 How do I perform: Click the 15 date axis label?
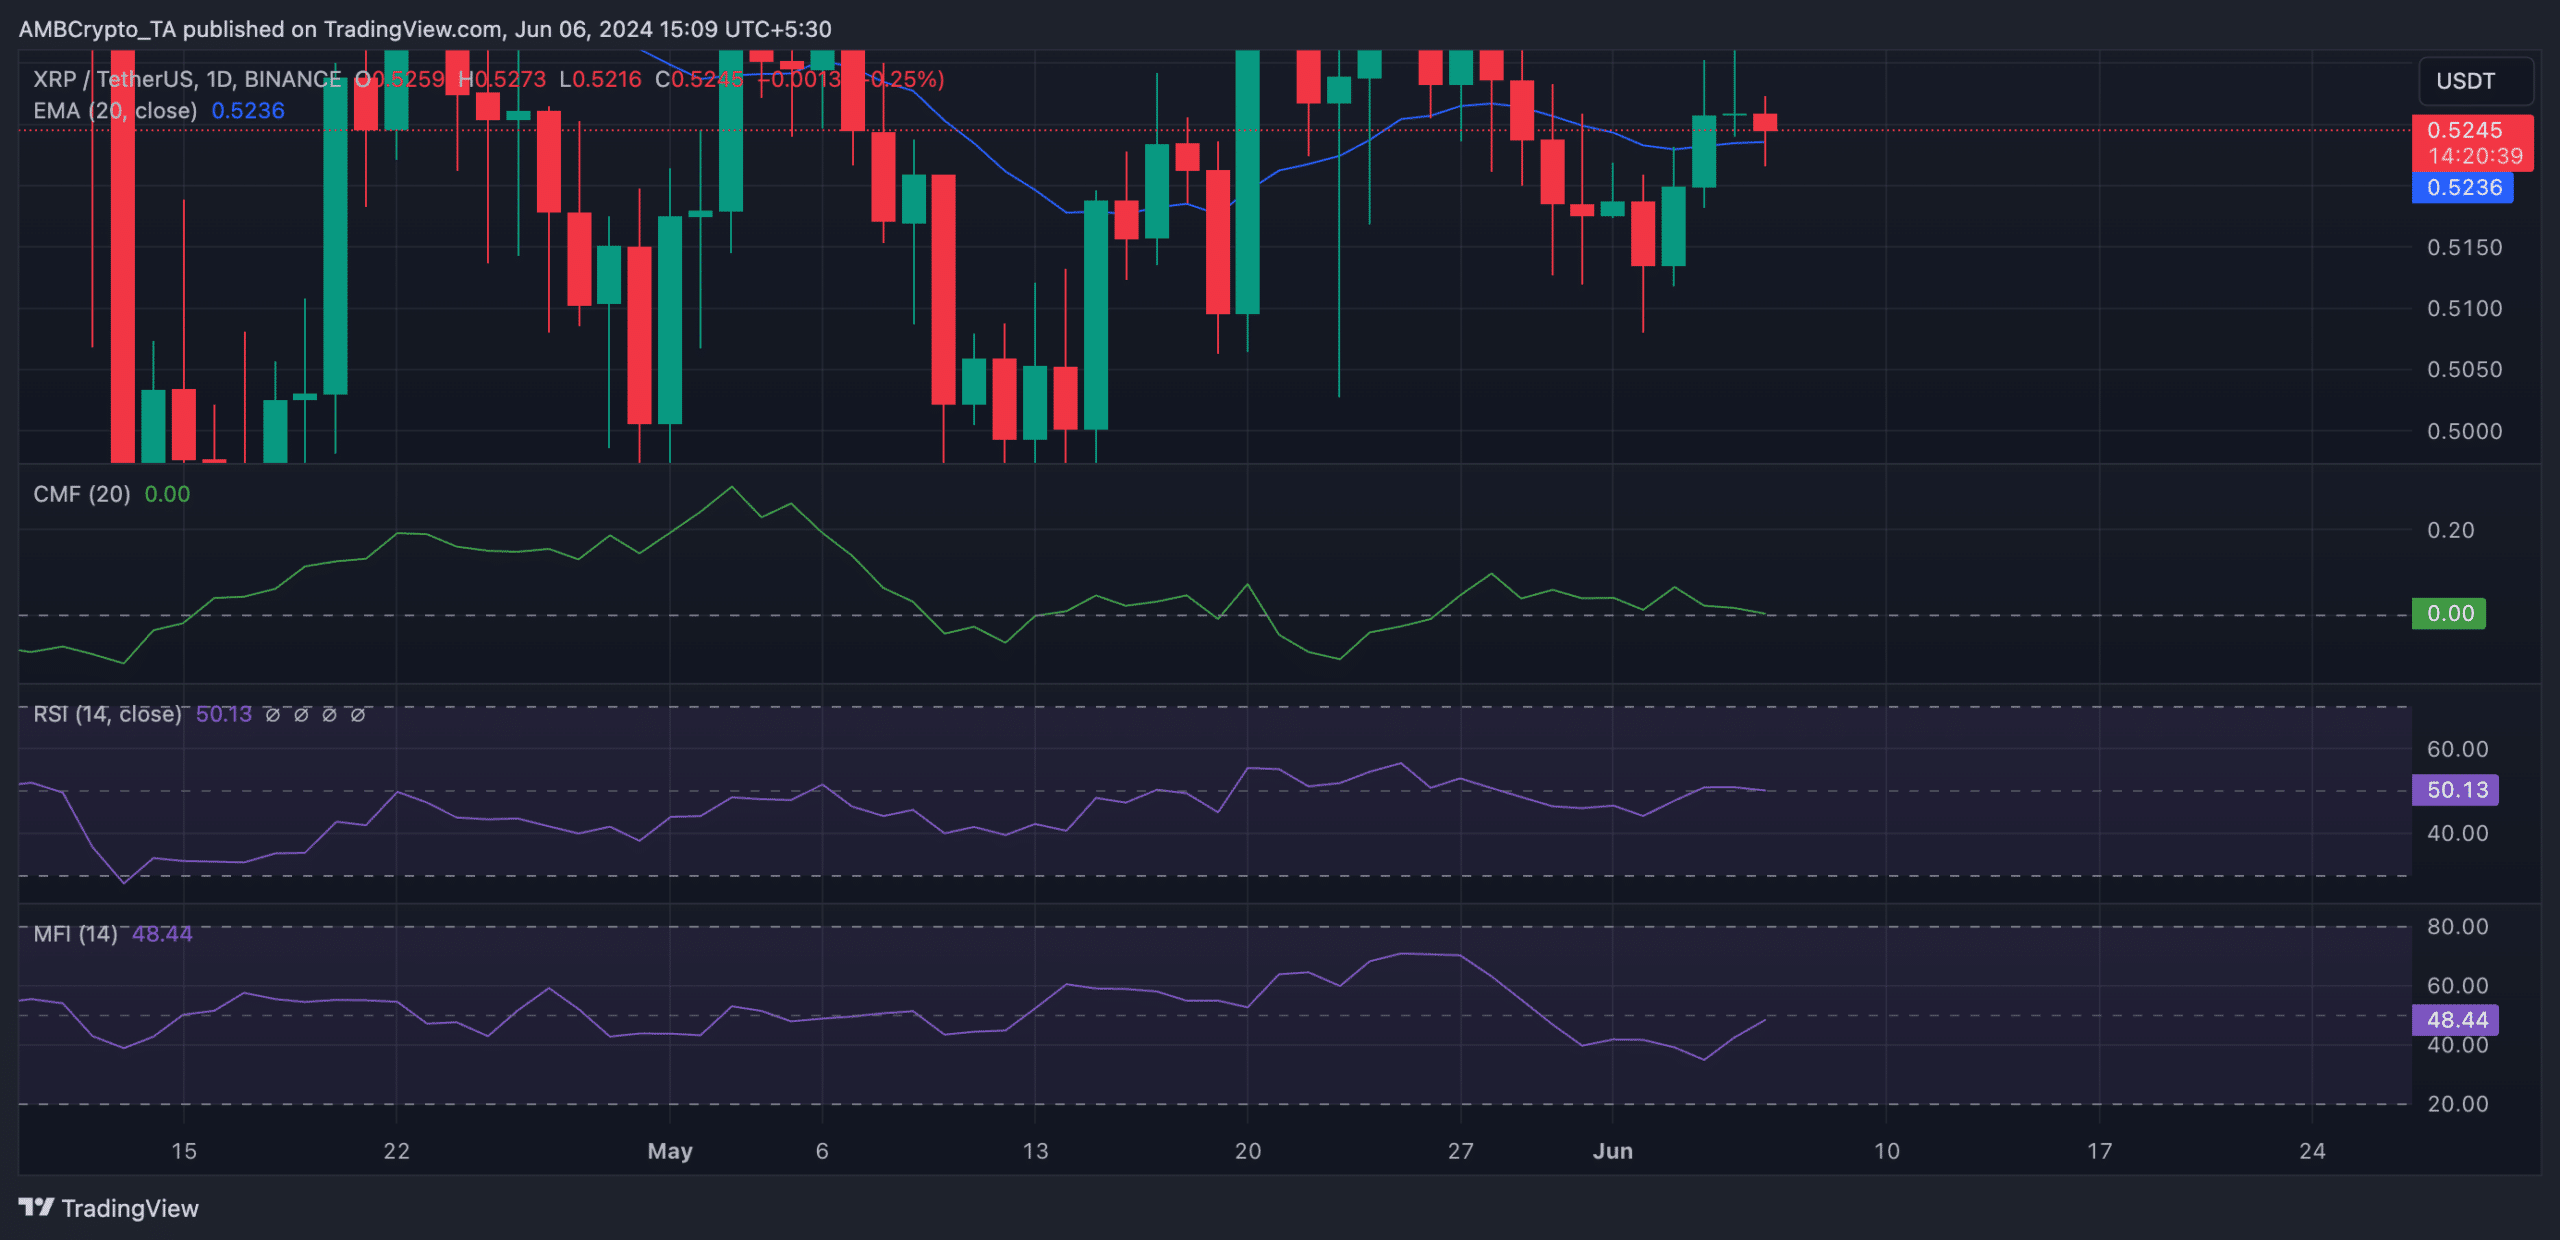[x=184, y=1151]
